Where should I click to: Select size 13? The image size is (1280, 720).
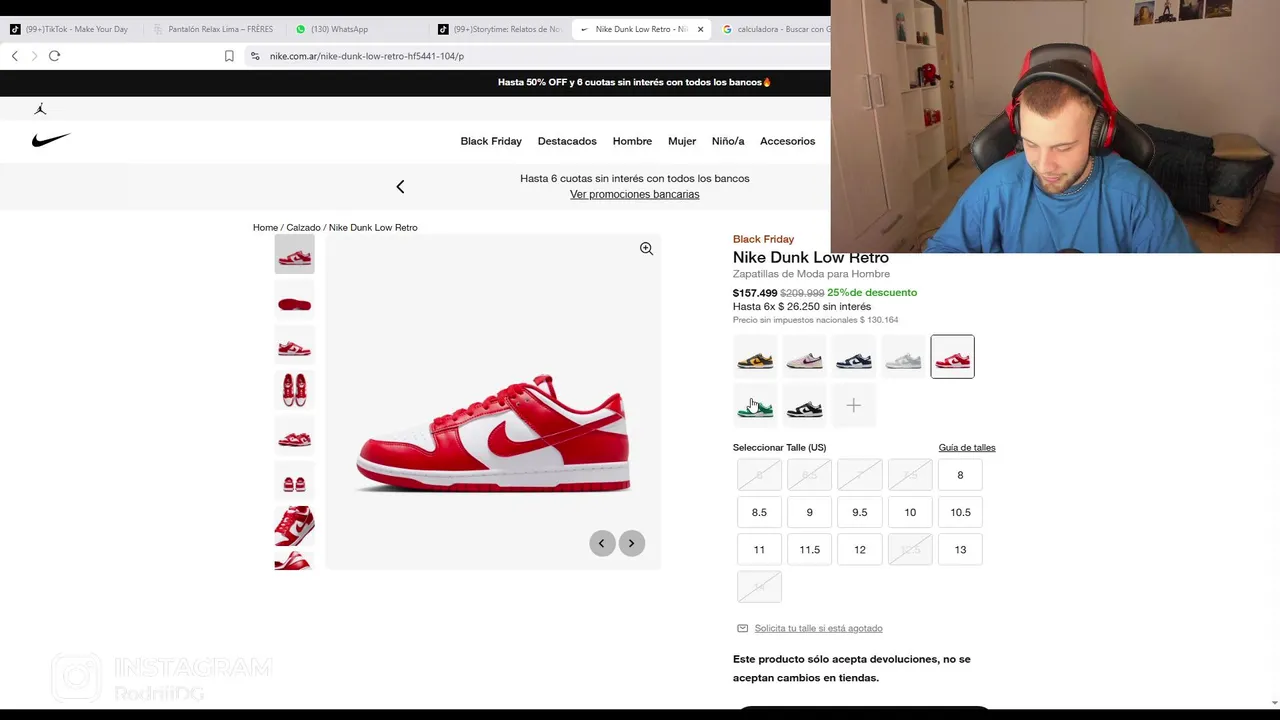(960, 549)
